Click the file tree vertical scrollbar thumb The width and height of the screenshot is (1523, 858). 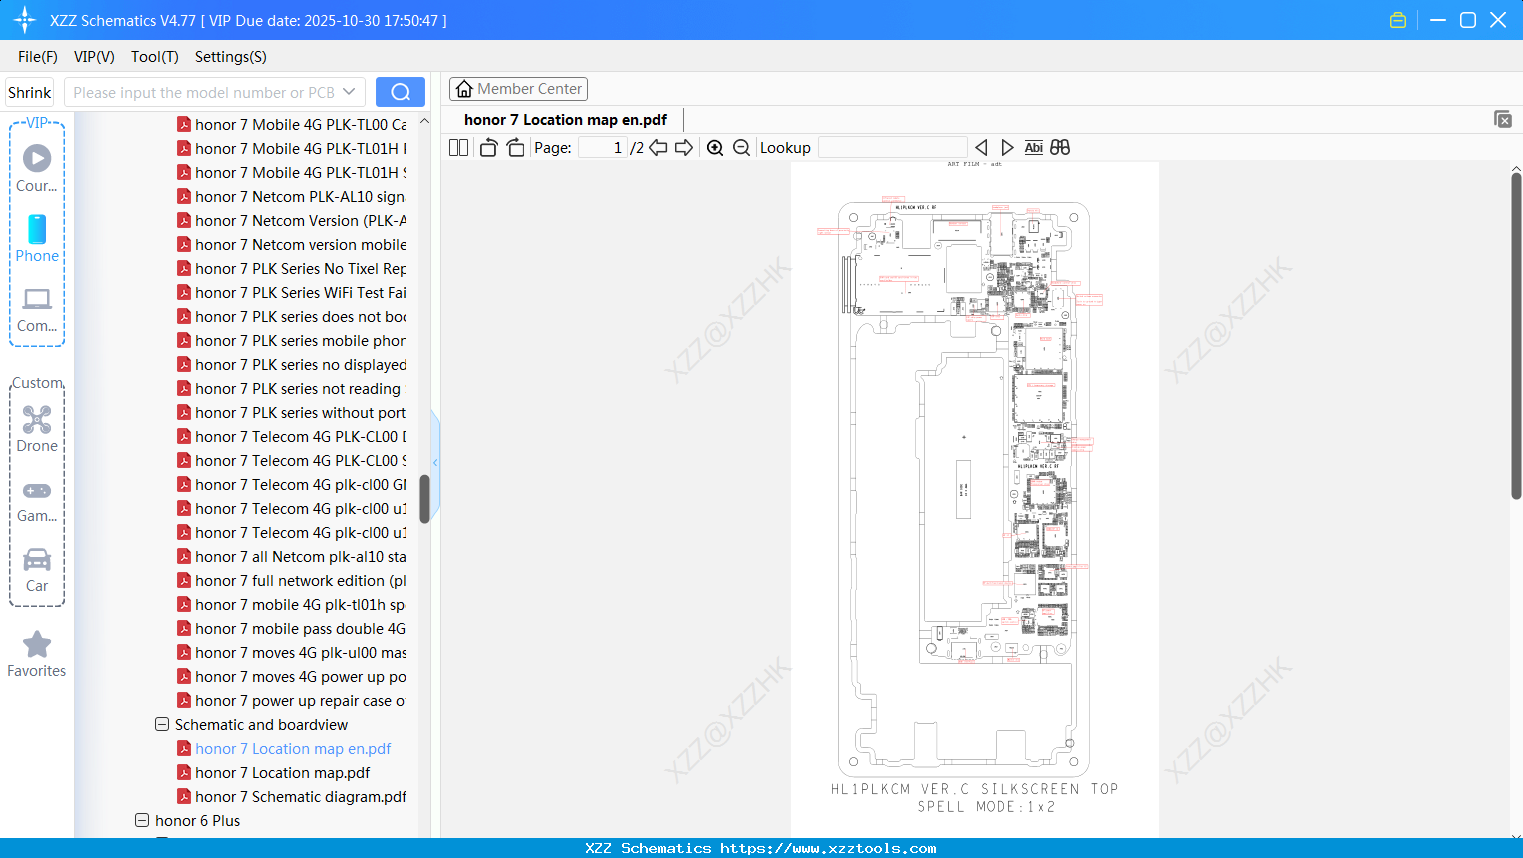(x=424, y=498)
